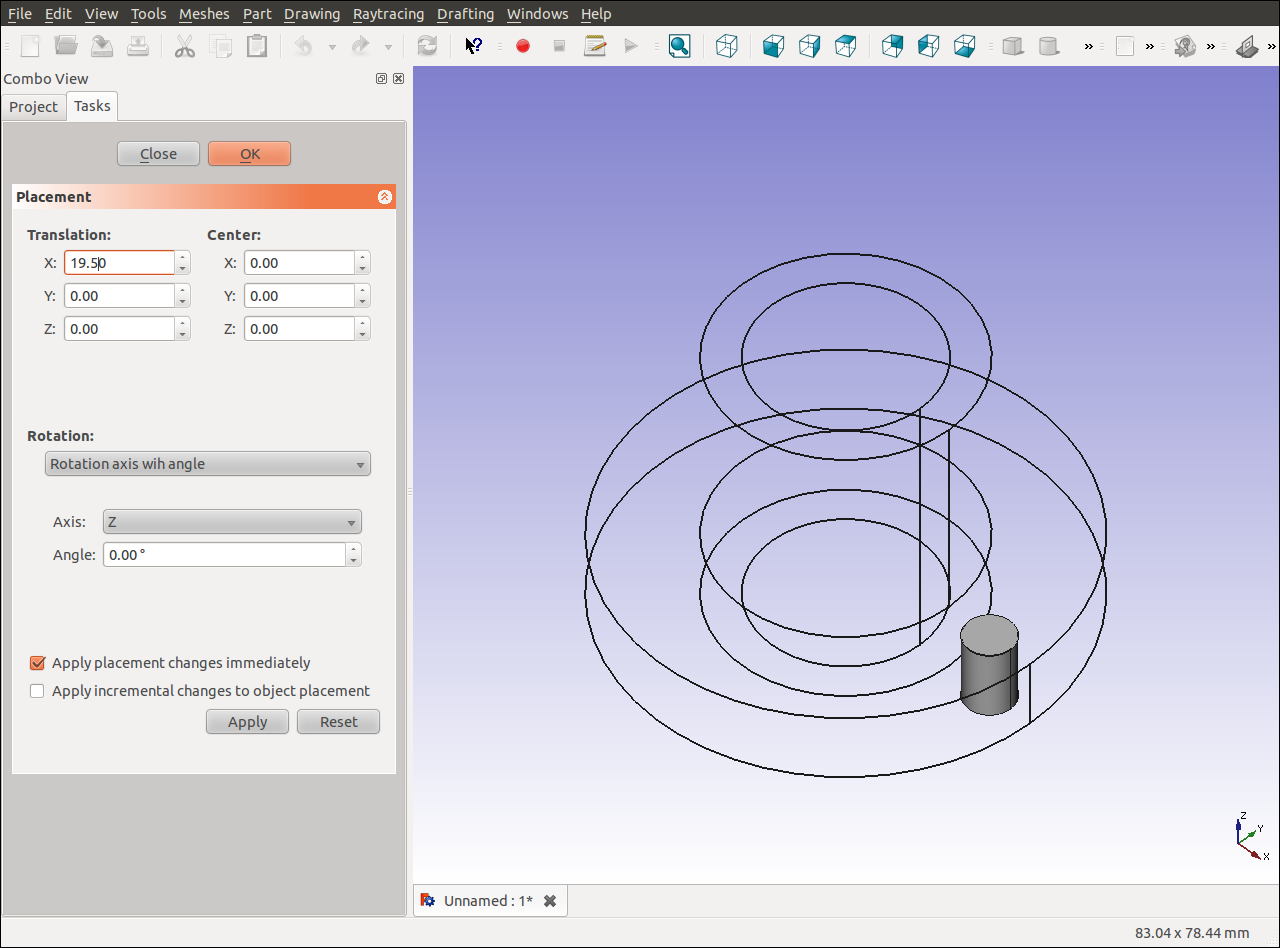This screenshot has width=1280, height=948.
Task: Set rear view using the cube icon
Action: tap(893, 46)
